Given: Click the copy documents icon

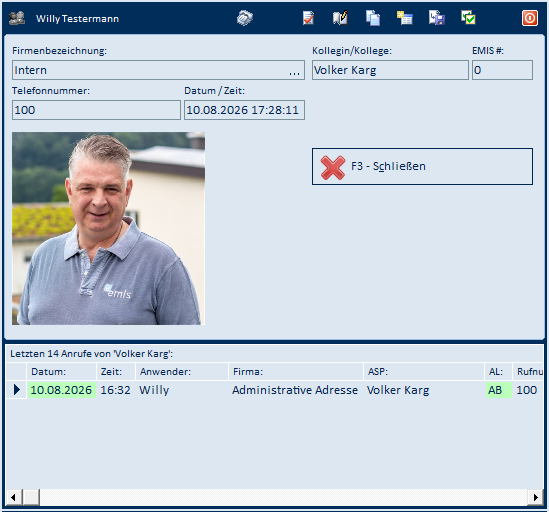Looking at the screenshot, I should [373, 18].
